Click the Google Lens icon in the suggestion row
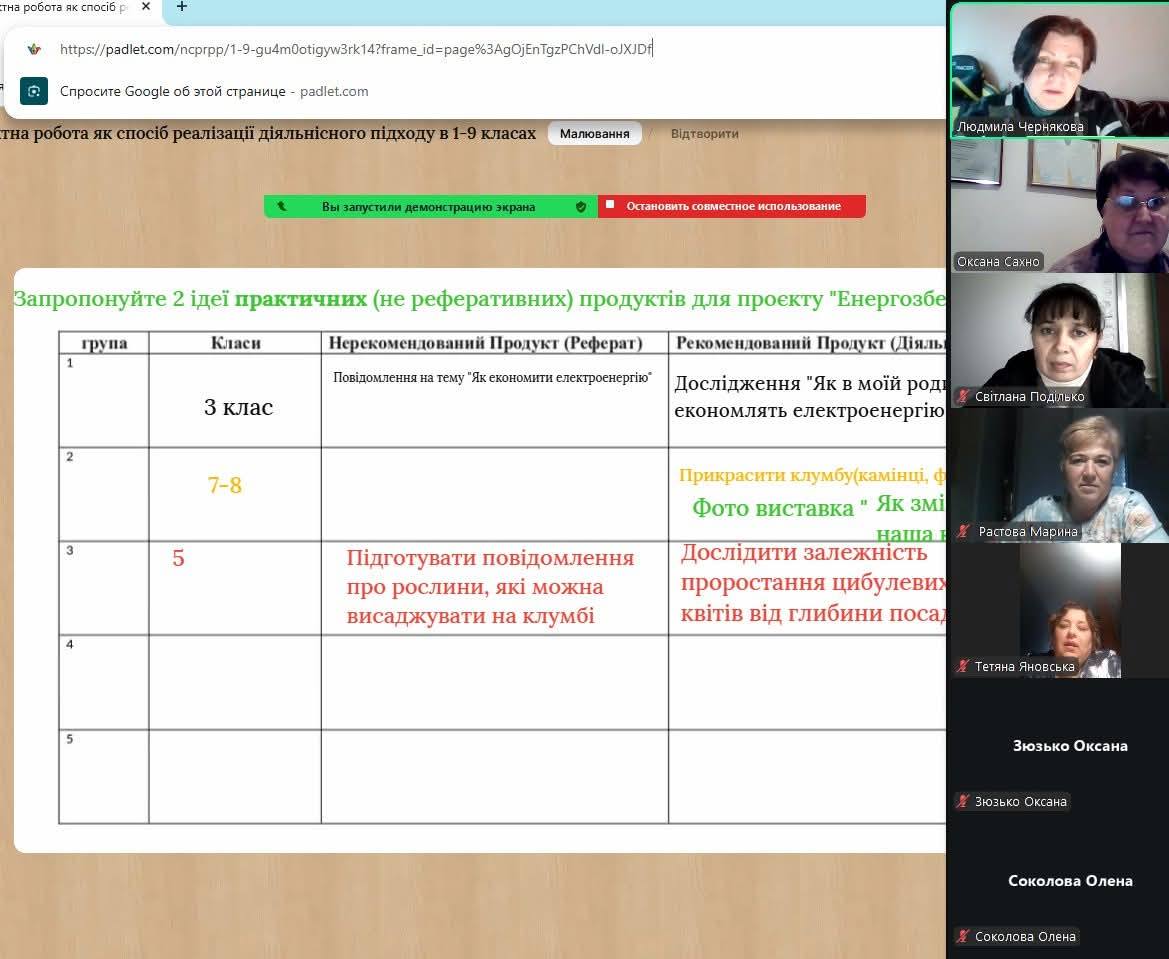This screenshot has height=959, width=1169. tap(34, 91)
